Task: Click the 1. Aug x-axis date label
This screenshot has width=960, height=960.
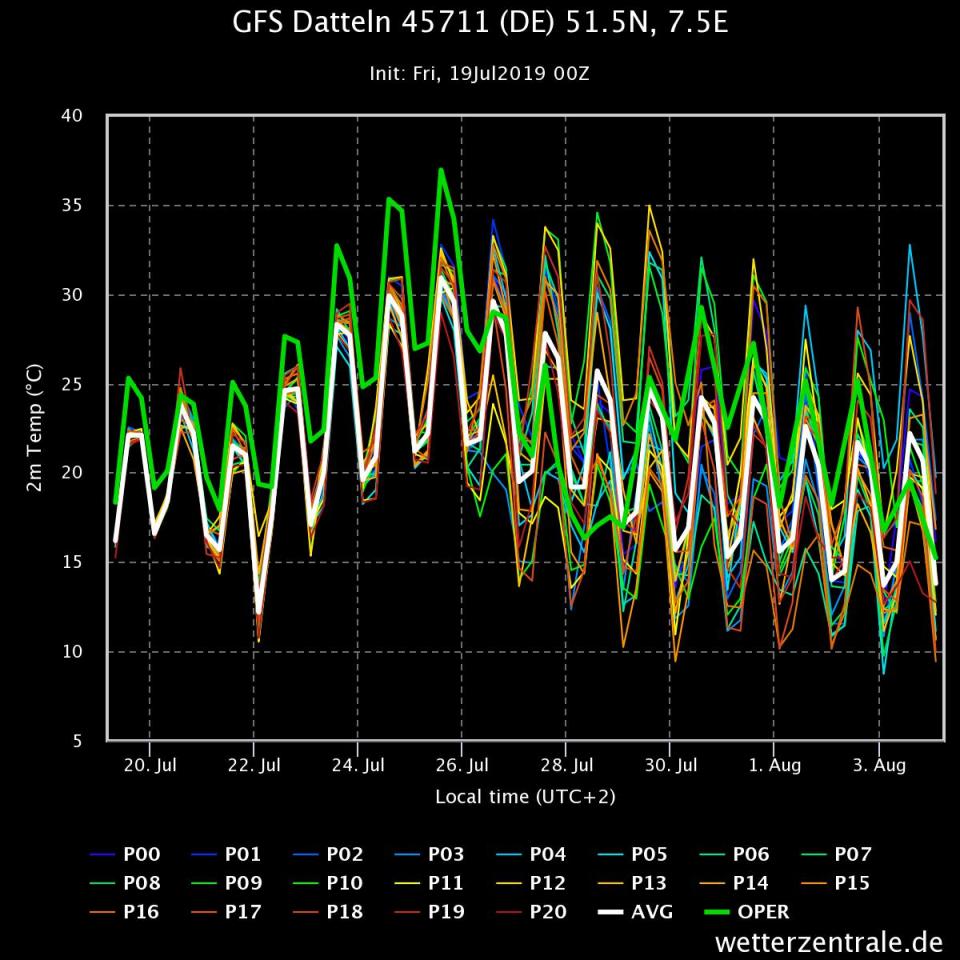Action: click(x=774, y=766)
